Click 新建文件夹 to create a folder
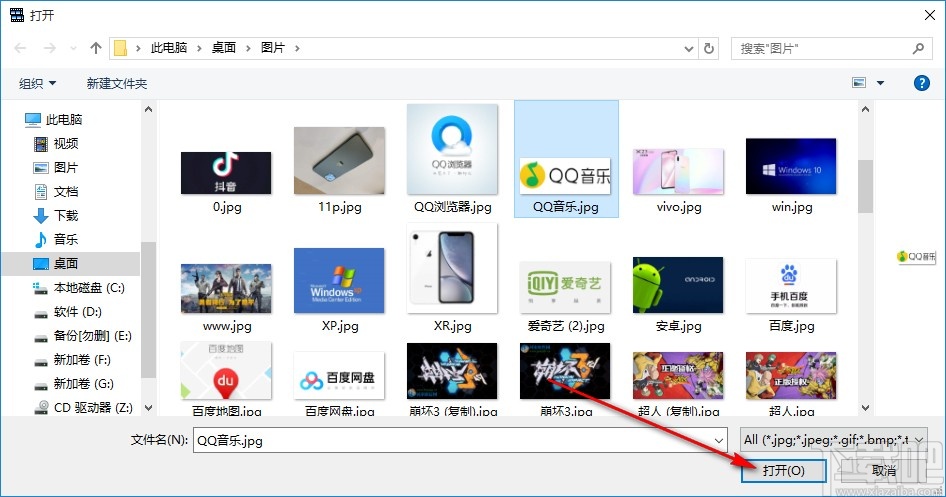 click(x=116, y=83)
